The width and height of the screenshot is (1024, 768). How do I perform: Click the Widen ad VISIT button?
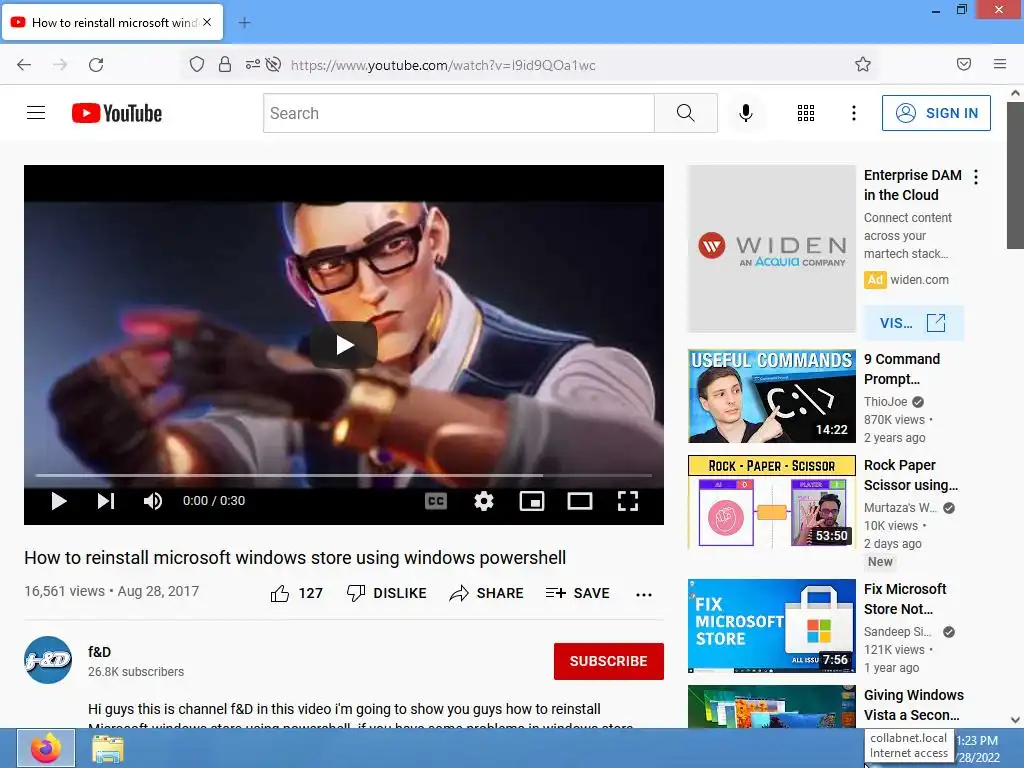[913, 323]
